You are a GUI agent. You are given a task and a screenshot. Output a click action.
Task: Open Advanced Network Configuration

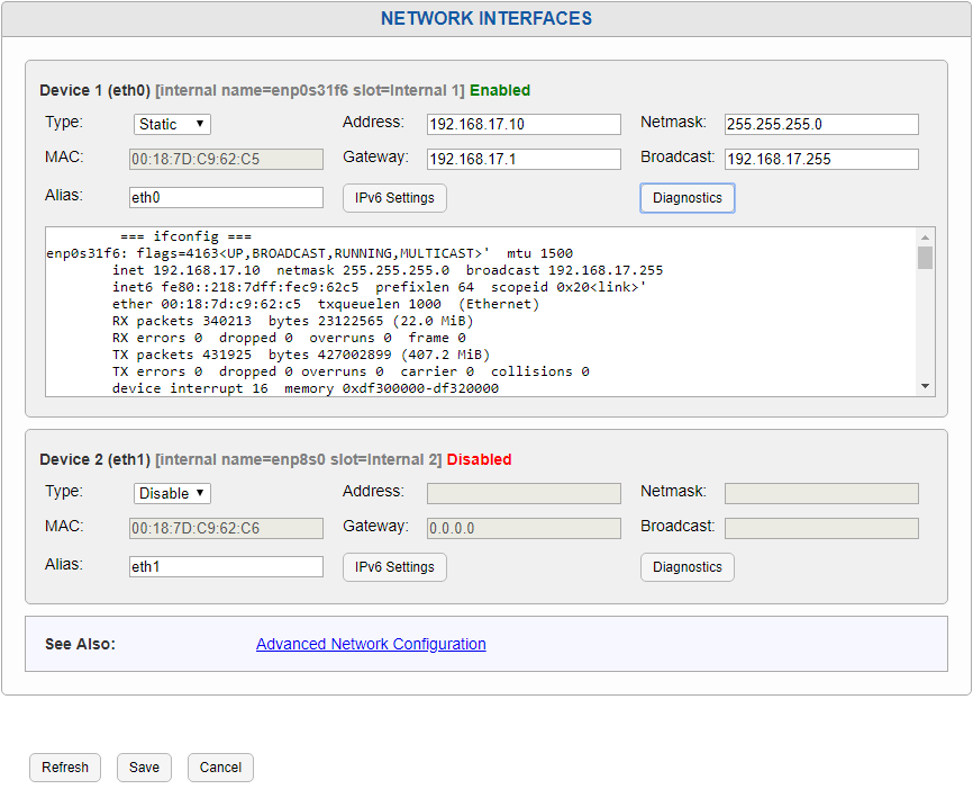click(x=370, y=644)
